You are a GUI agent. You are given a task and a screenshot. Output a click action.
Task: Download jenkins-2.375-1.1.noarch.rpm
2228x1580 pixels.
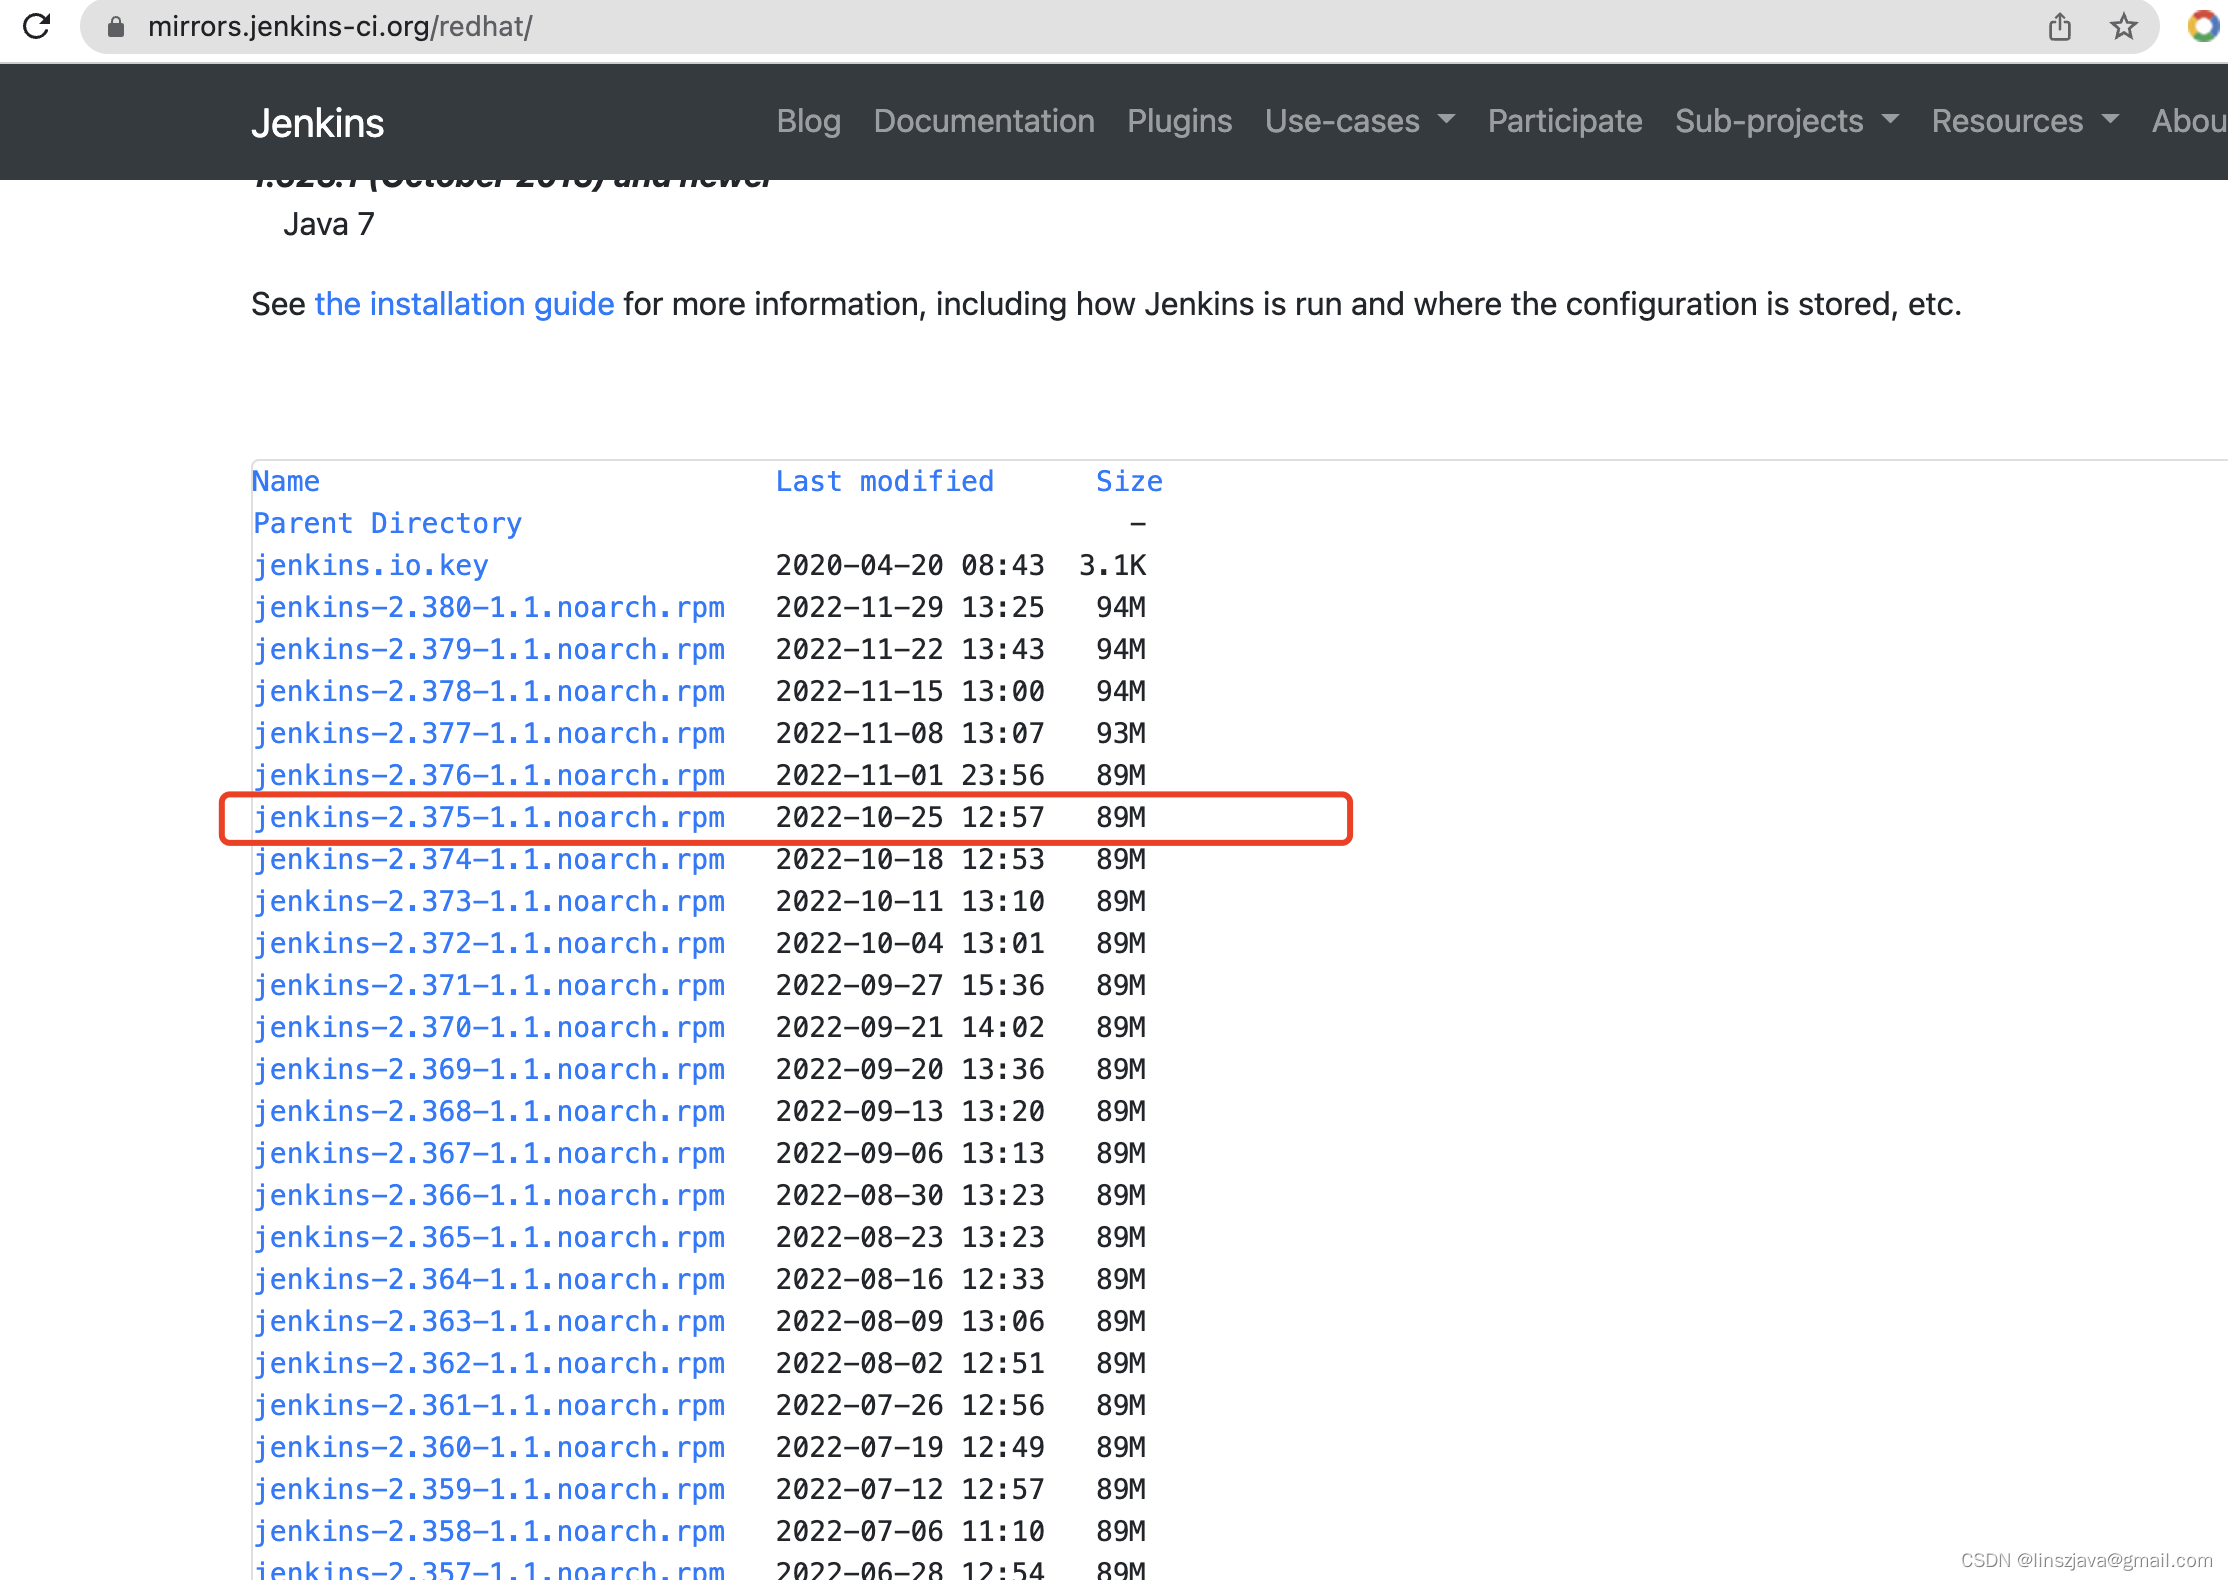point(489,817)
